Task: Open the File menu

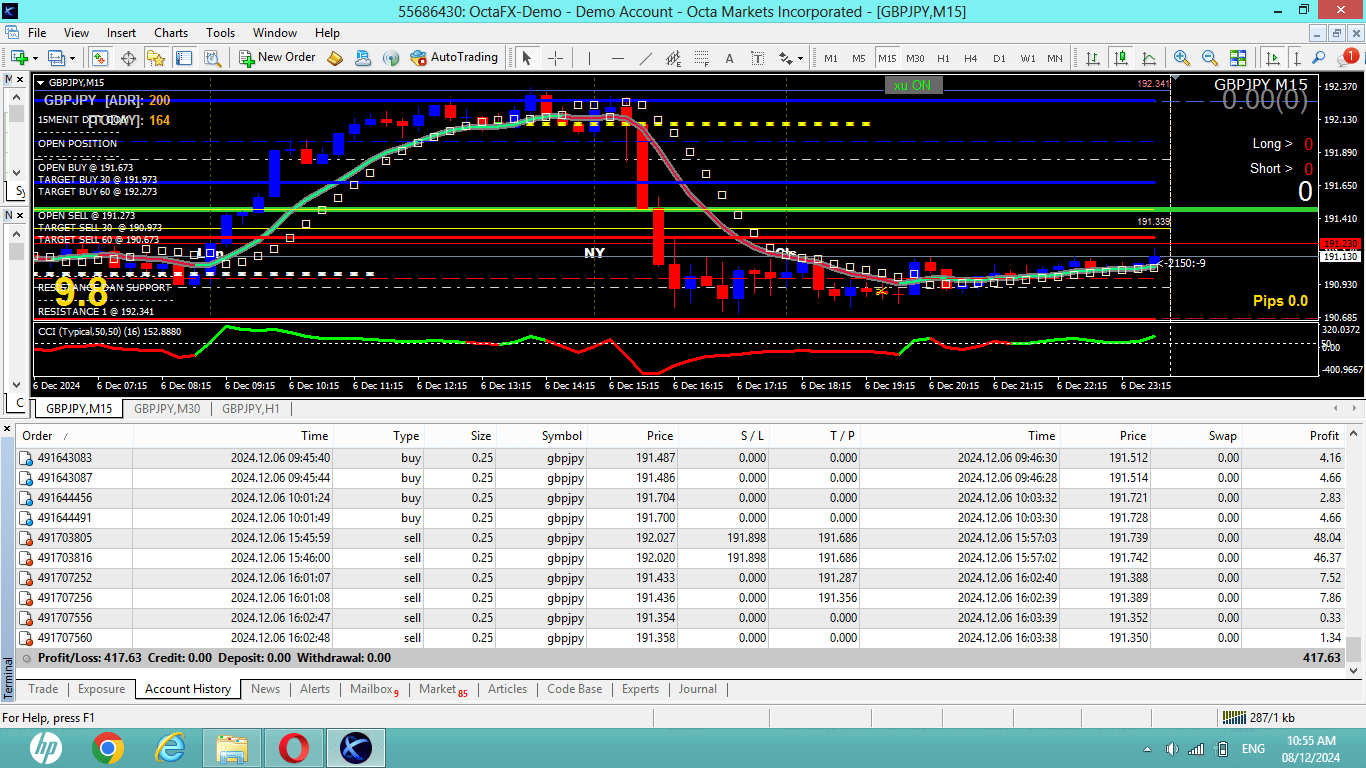Action: (37, 33)
